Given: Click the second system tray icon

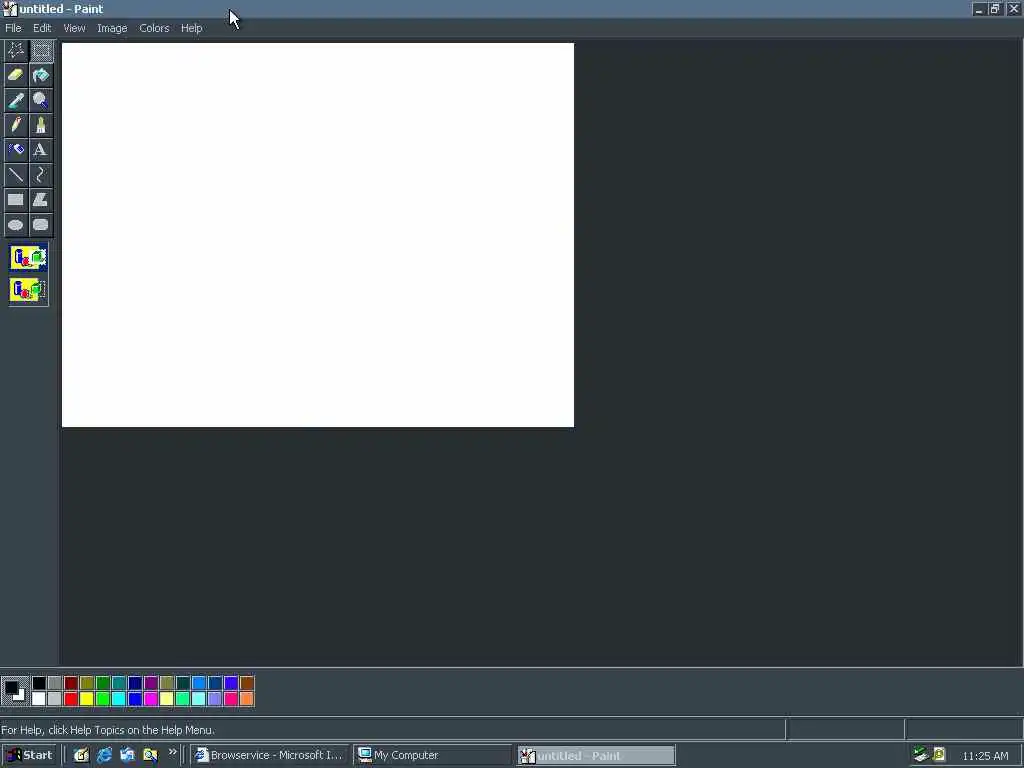Looking at the screenshot, I should (x=939, y=754).
